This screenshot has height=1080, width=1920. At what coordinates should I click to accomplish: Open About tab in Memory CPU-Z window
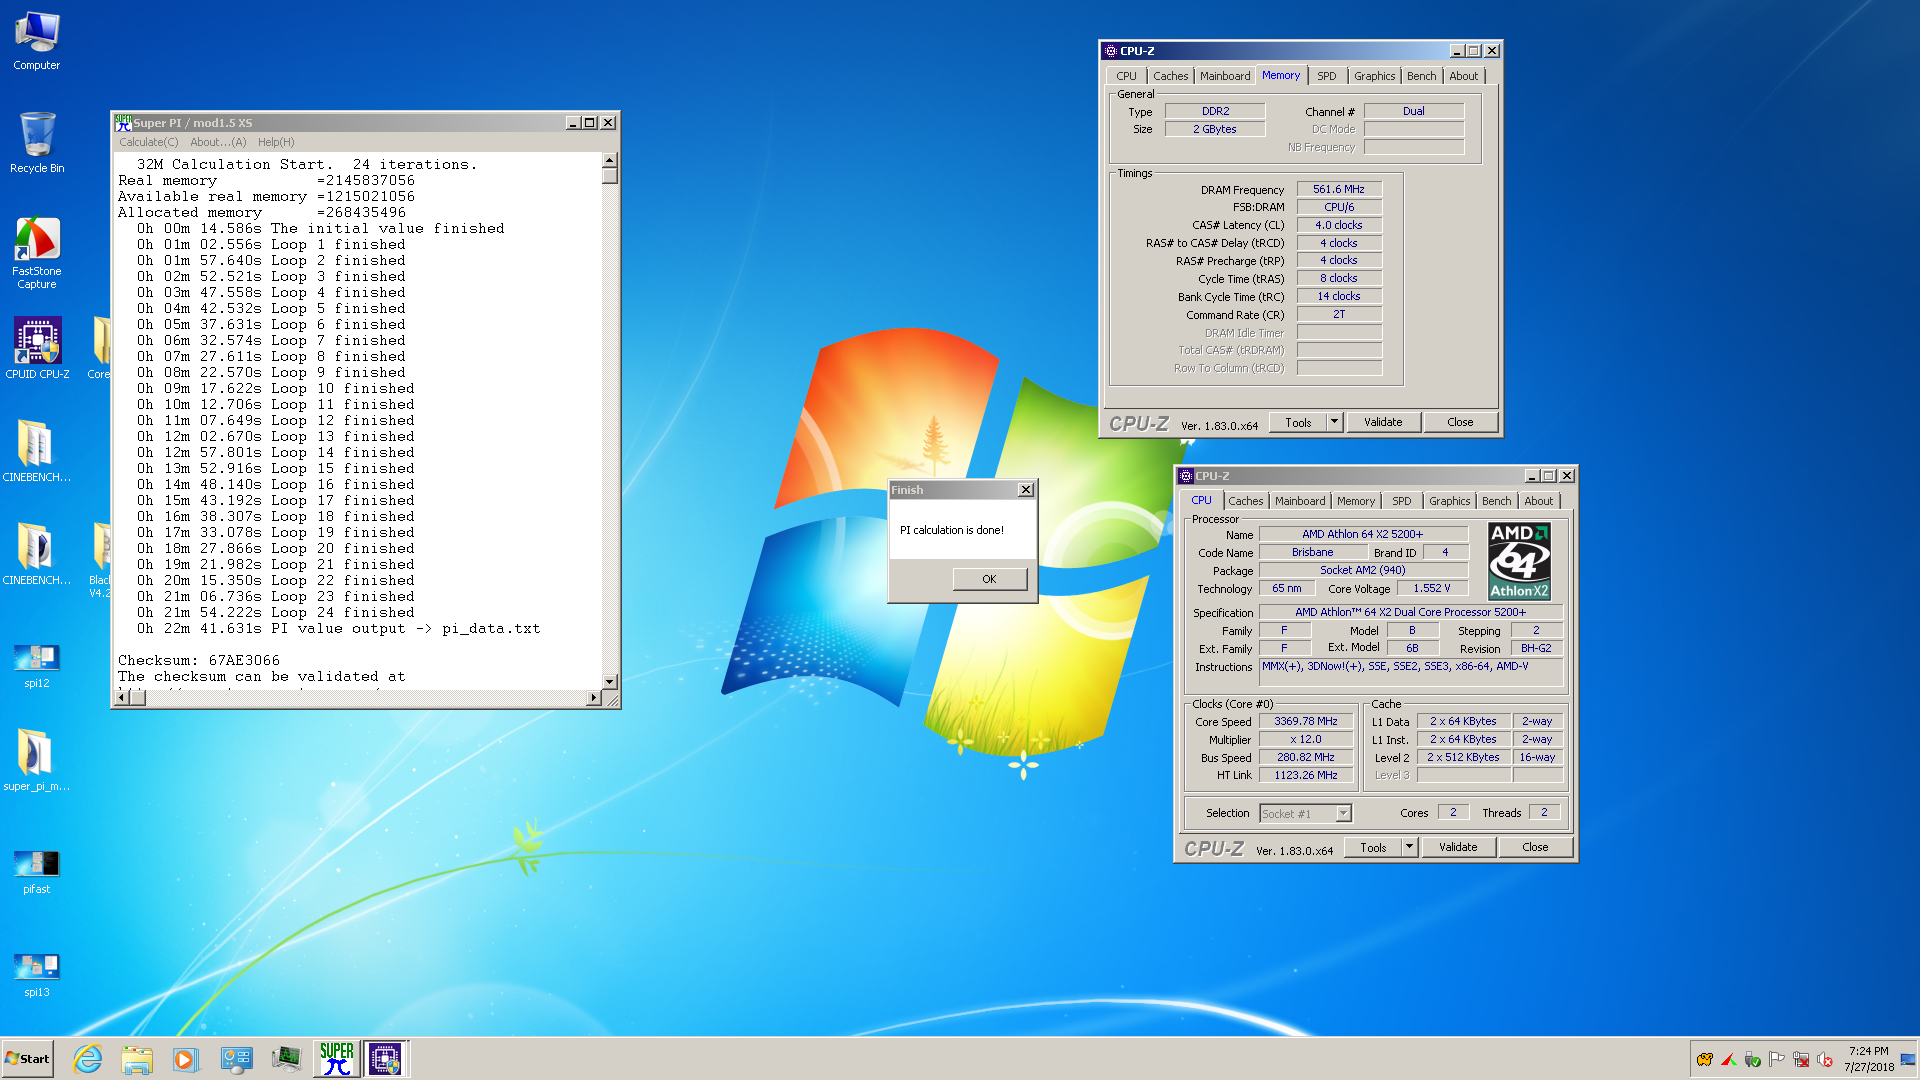1463,76
